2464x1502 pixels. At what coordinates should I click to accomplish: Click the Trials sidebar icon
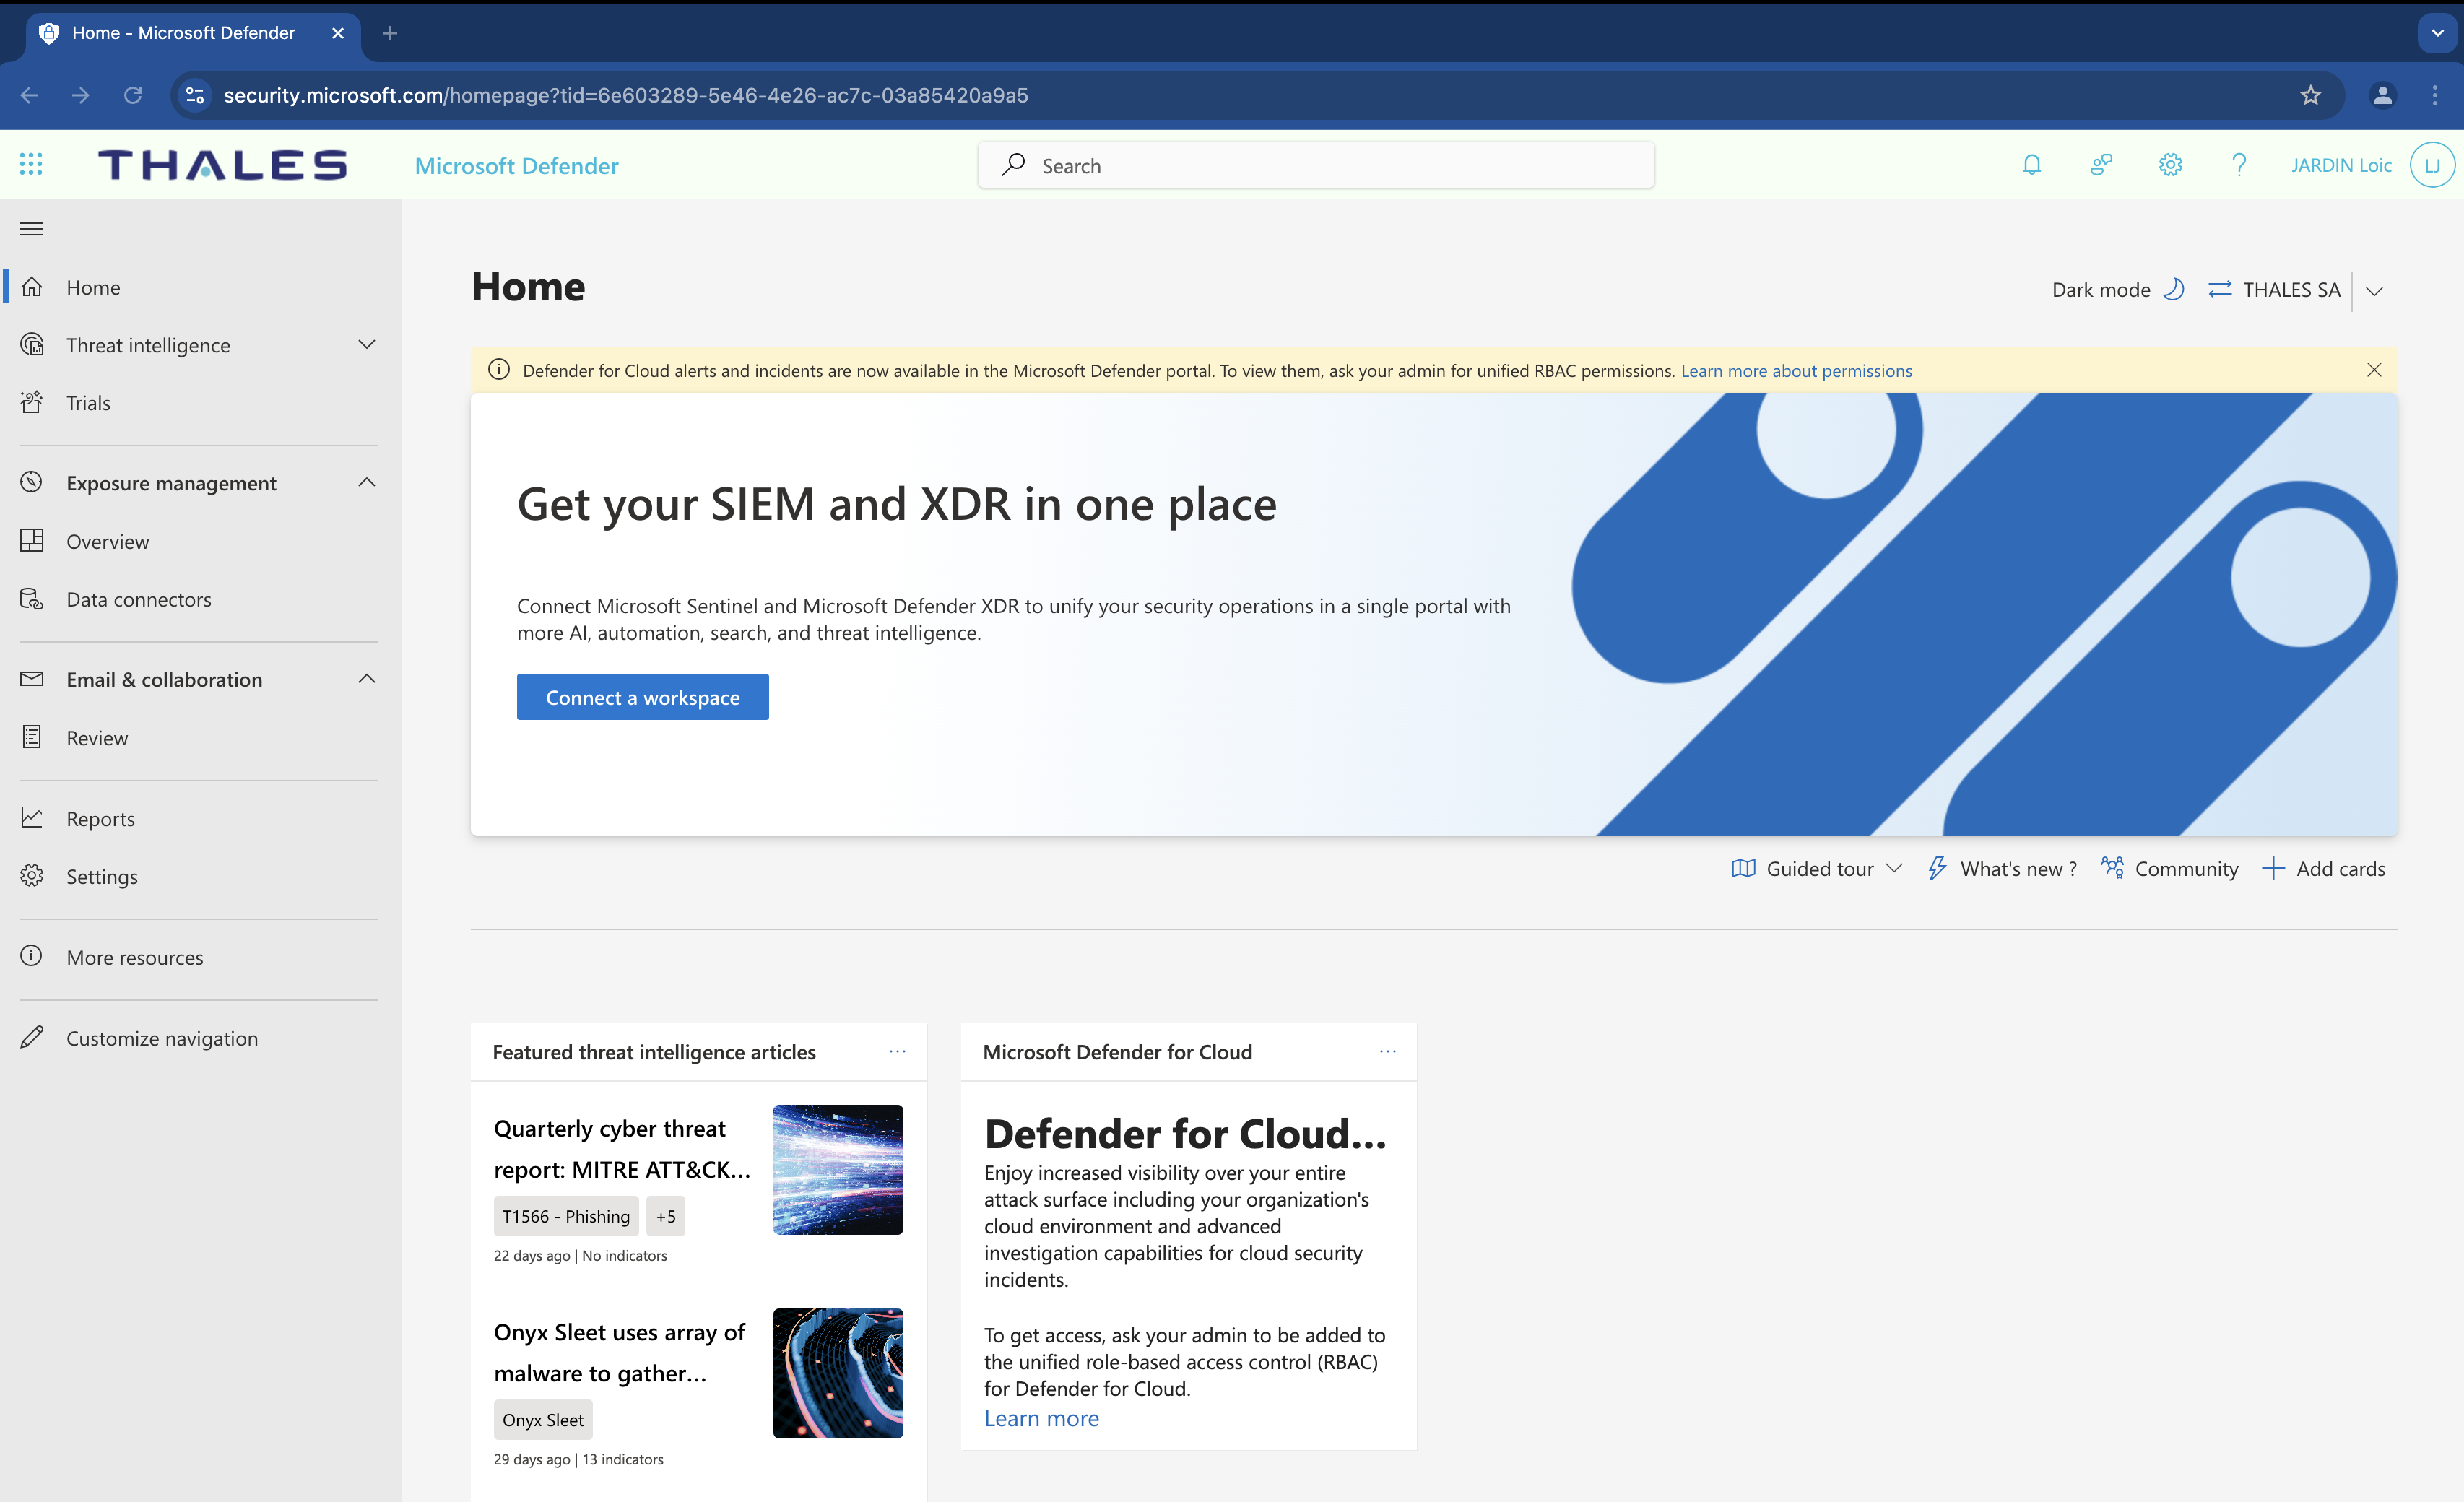tap(32, 402)
